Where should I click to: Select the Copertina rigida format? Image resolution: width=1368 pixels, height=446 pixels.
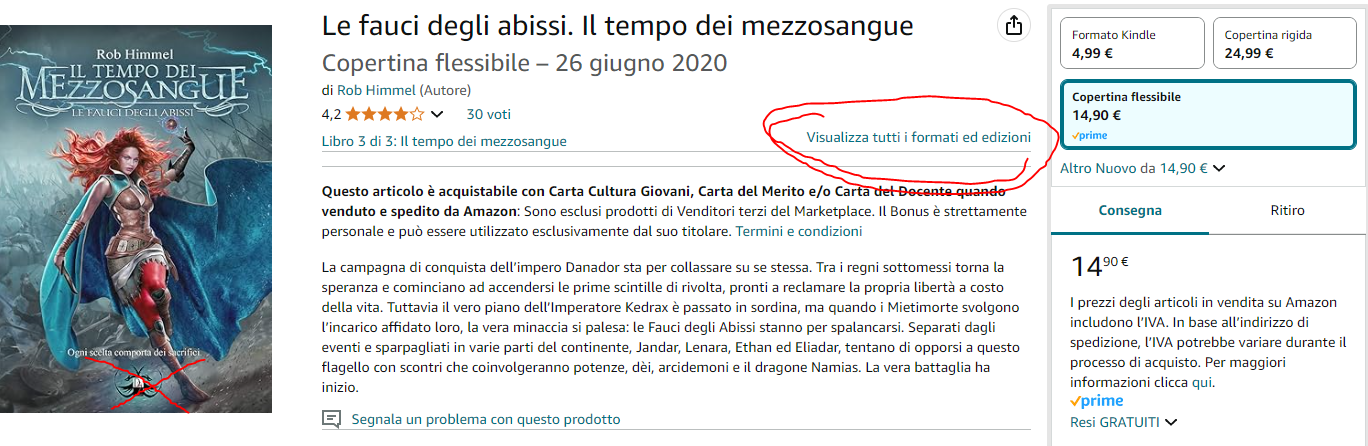pos(1283,44)
